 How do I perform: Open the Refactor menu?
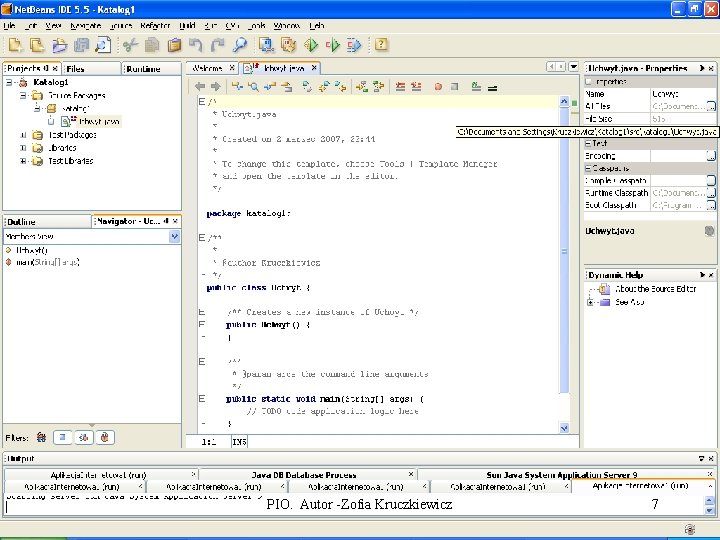click(153, 24)
